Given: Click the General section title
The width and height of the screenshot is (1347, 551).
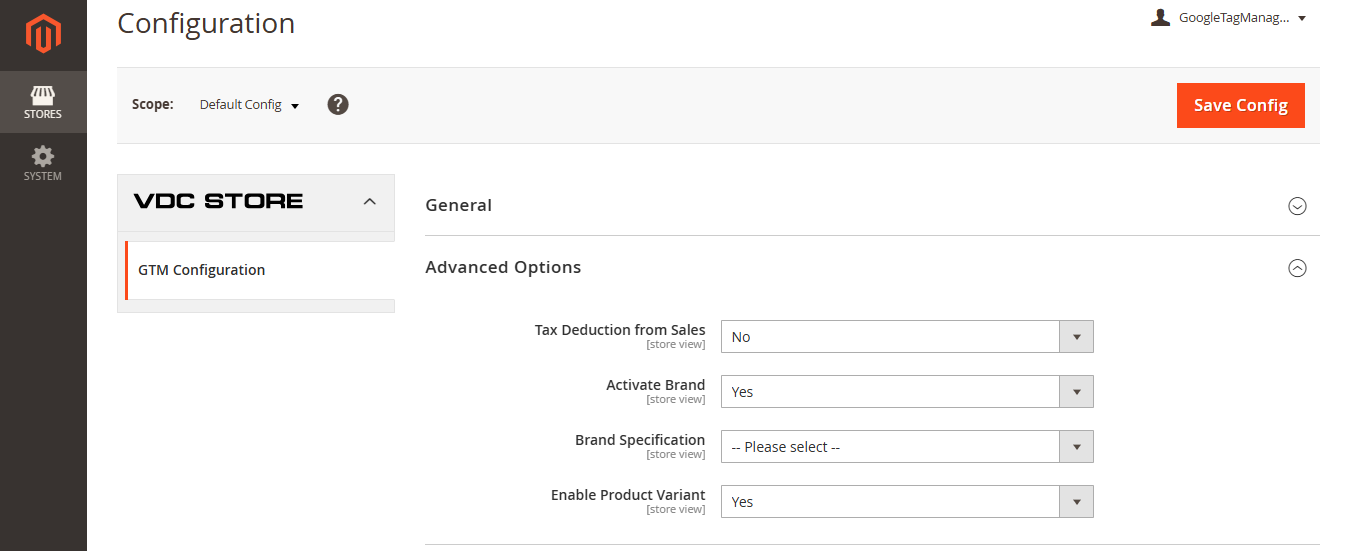Looking at the screenshot, I should [x=458, y=205].
